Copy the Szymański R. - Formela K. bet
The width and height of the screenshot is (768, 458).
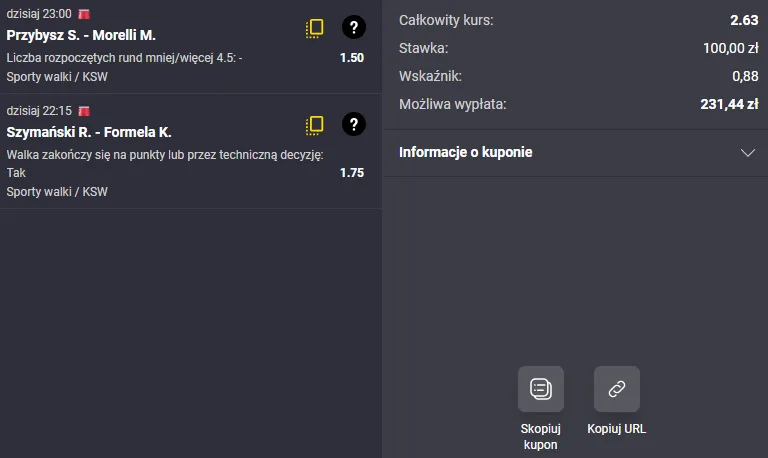[x=314, y=125]
